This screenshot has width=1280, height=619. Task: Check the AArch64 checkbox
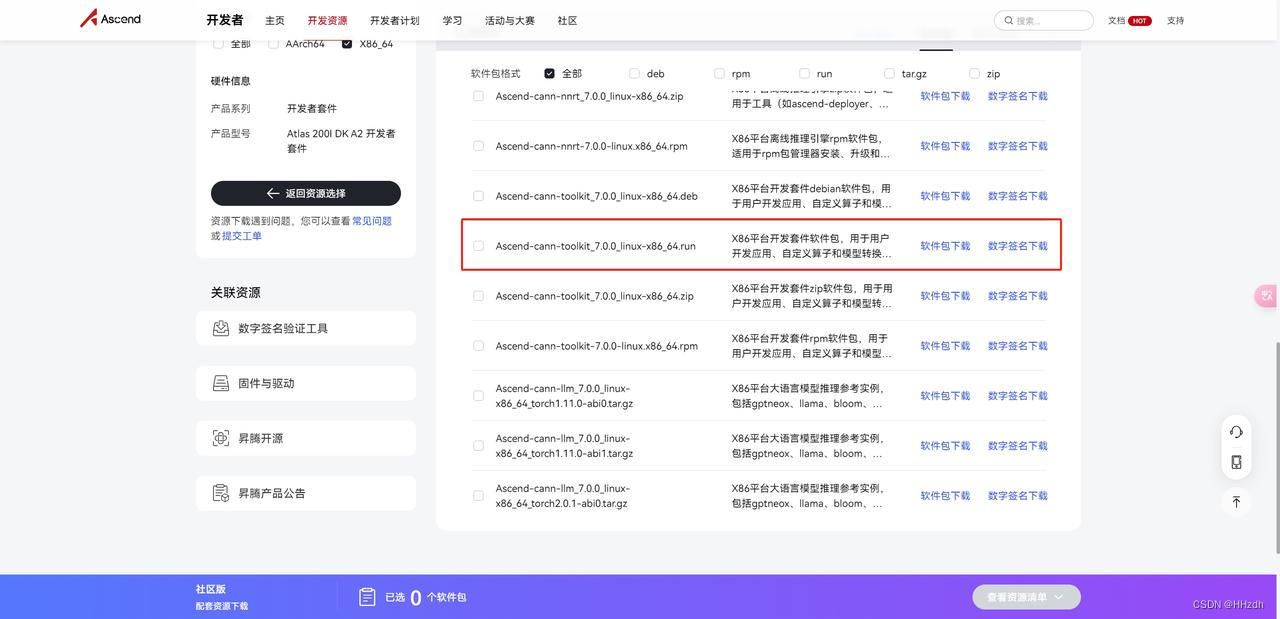tap(273, 44)
